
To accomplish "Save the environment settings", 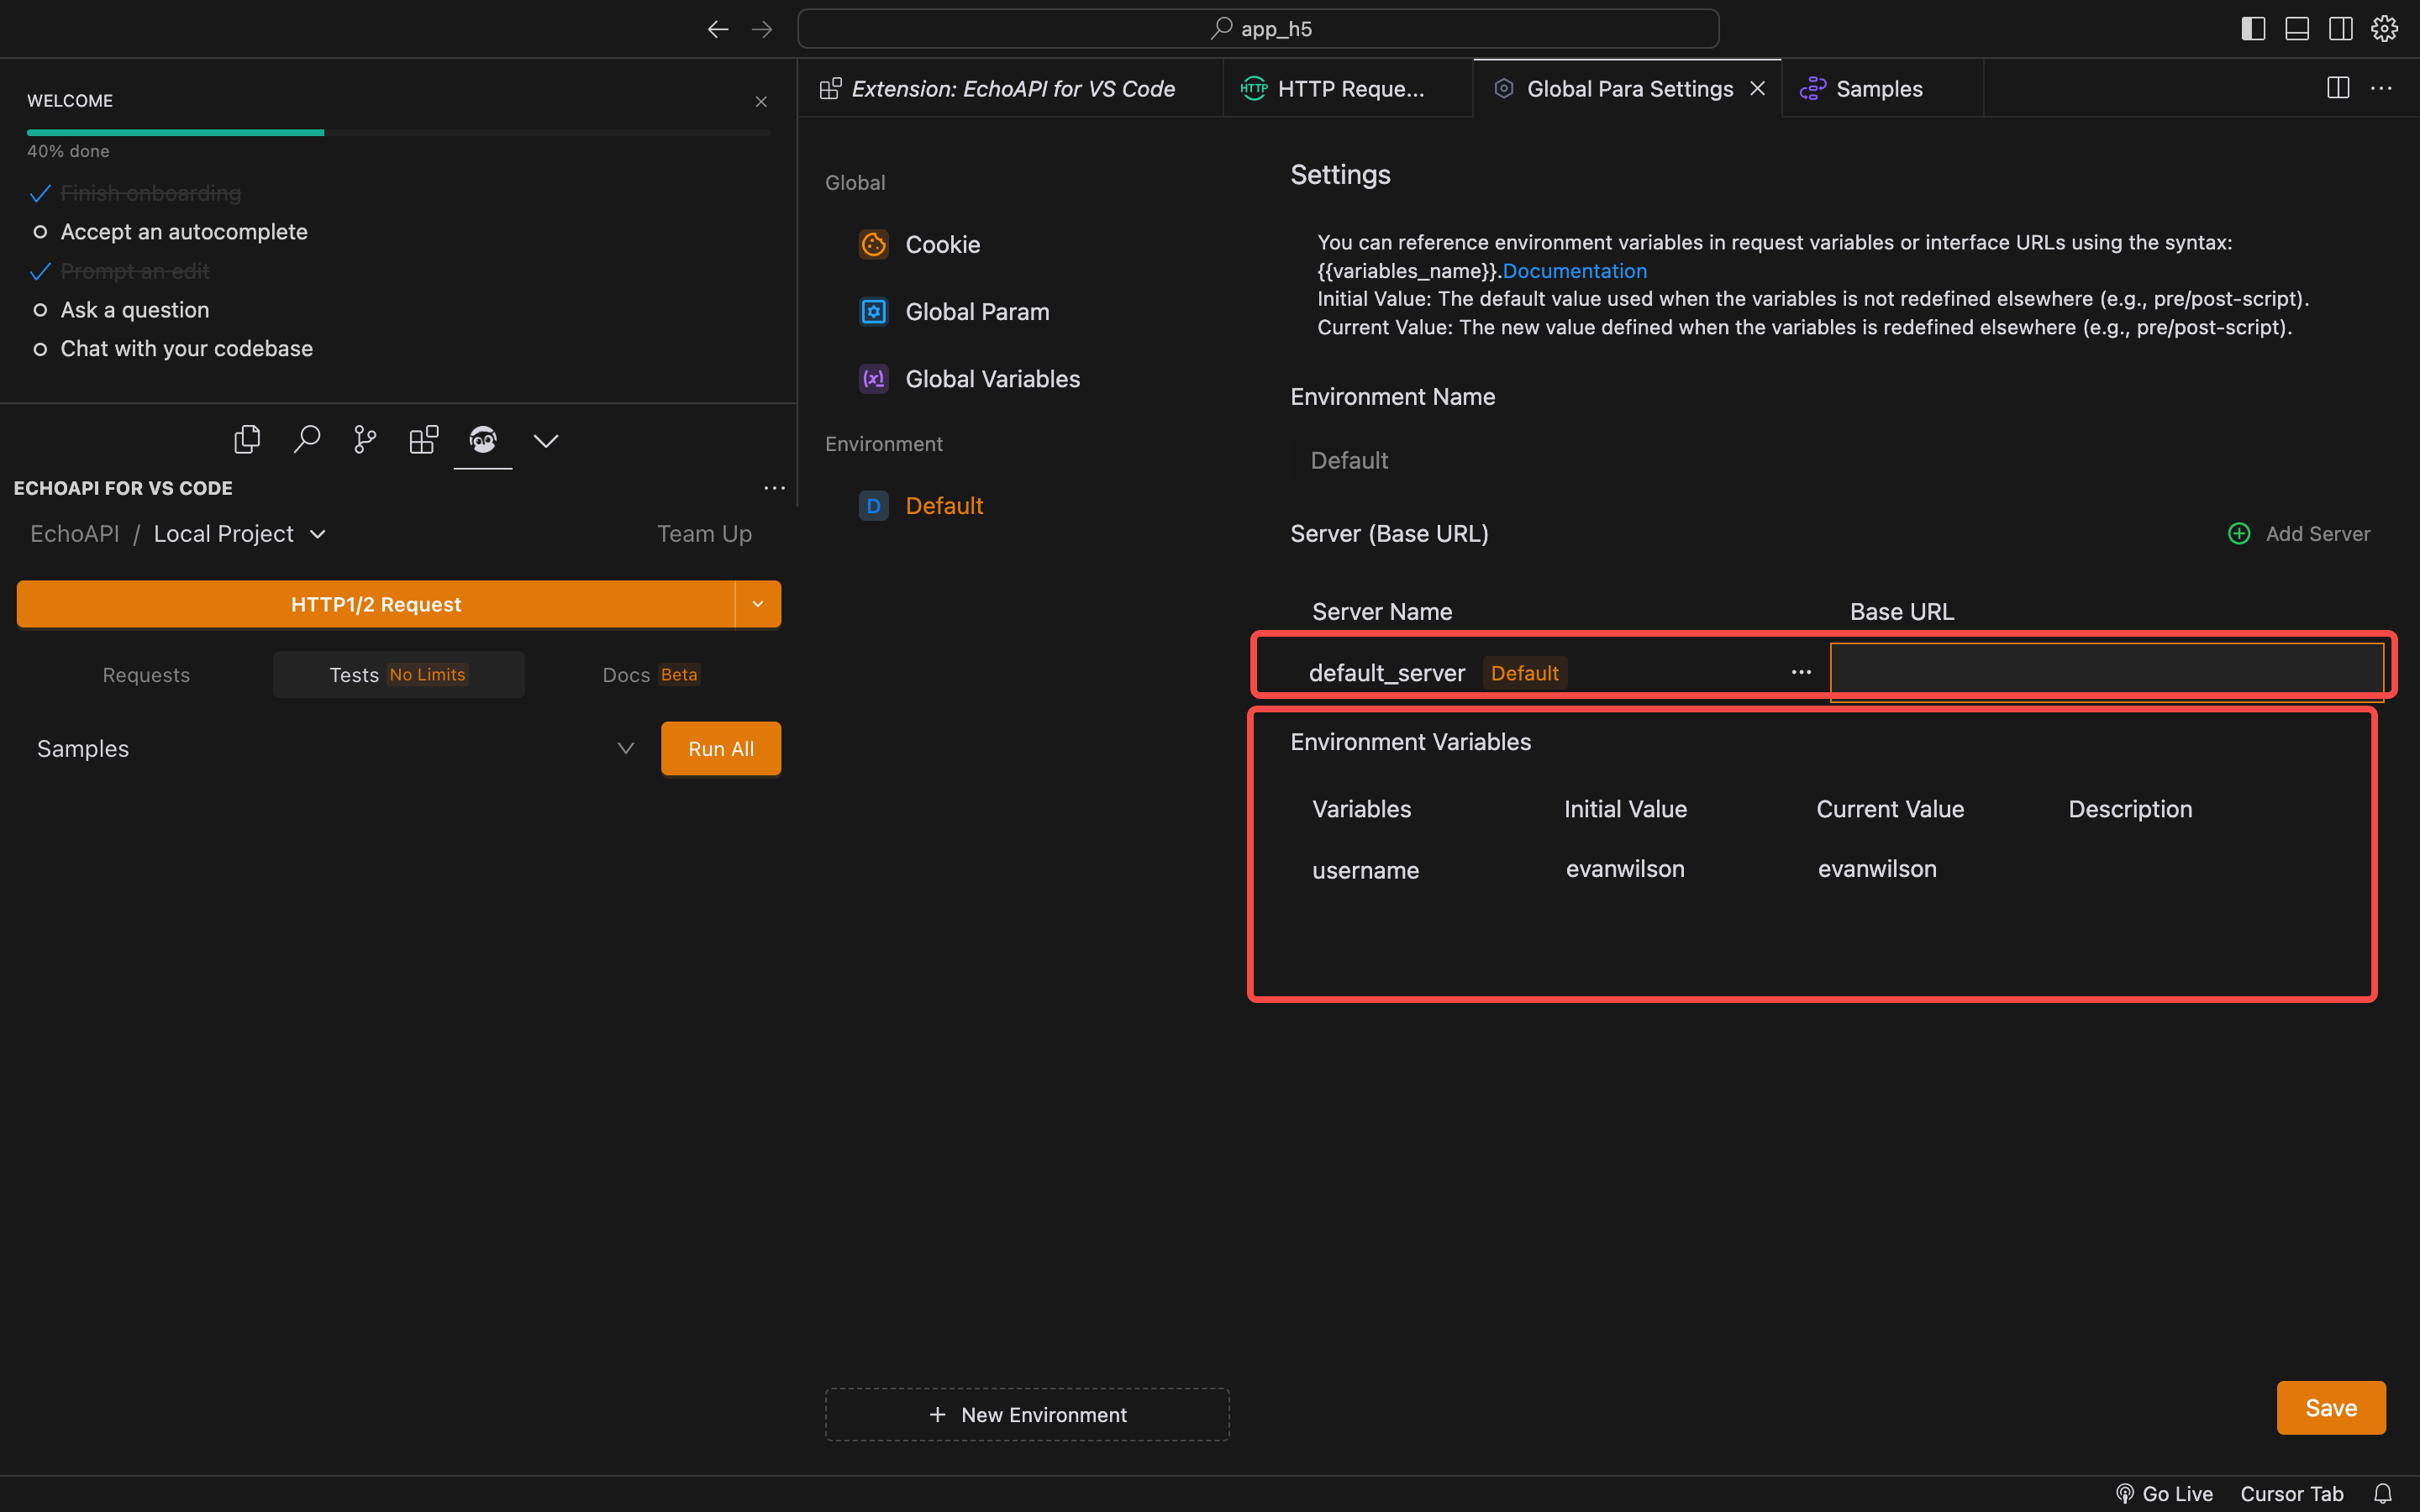I will 2331,1408.
